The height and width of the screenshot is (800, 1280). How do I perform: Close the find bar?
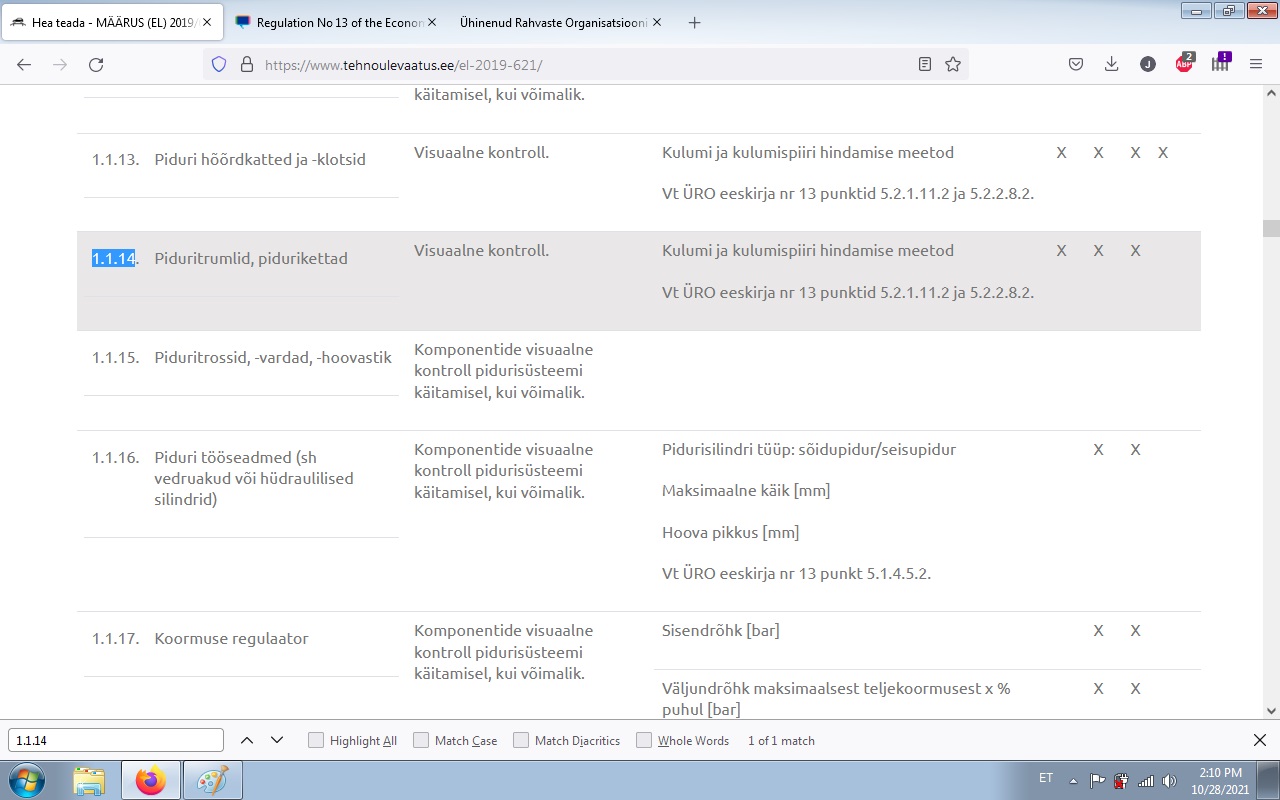point(1260,741)
